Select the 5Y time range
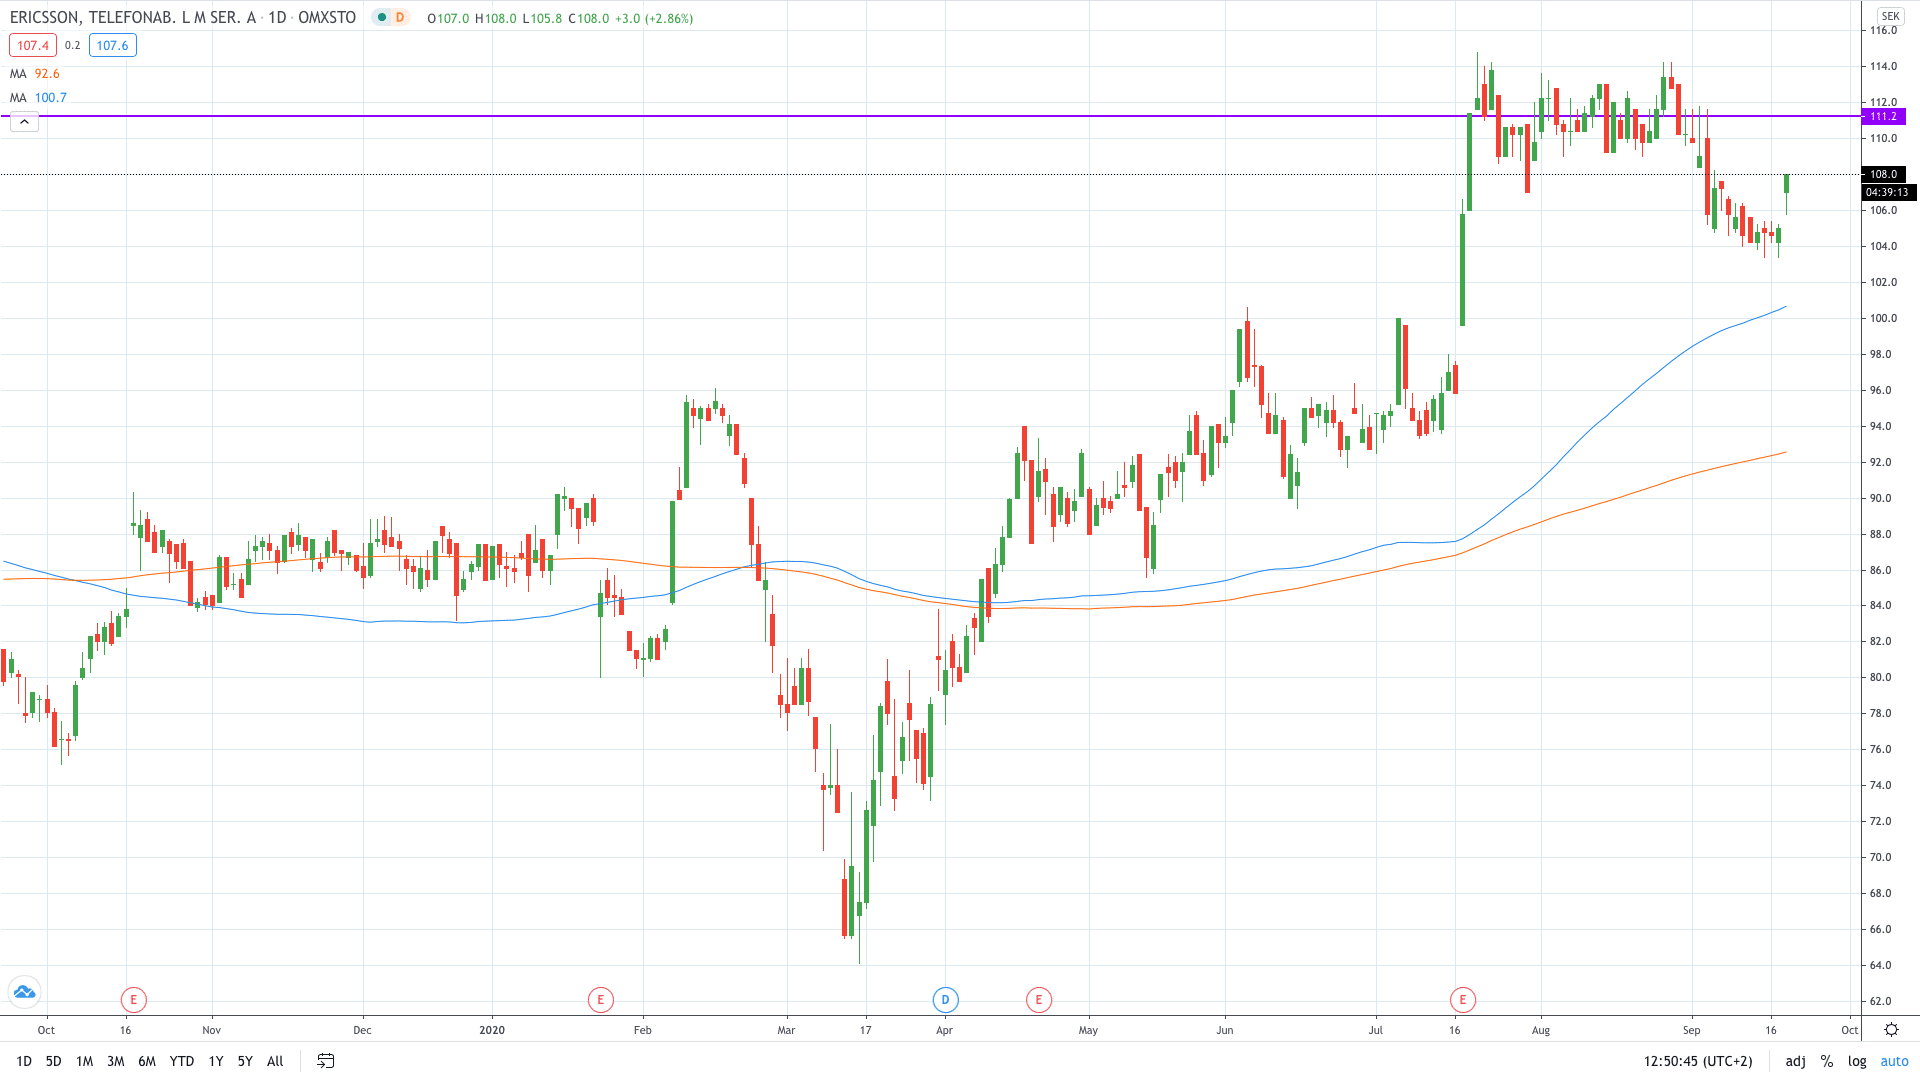Viewport: 1920px width, 1080px height. (245, 1061)
